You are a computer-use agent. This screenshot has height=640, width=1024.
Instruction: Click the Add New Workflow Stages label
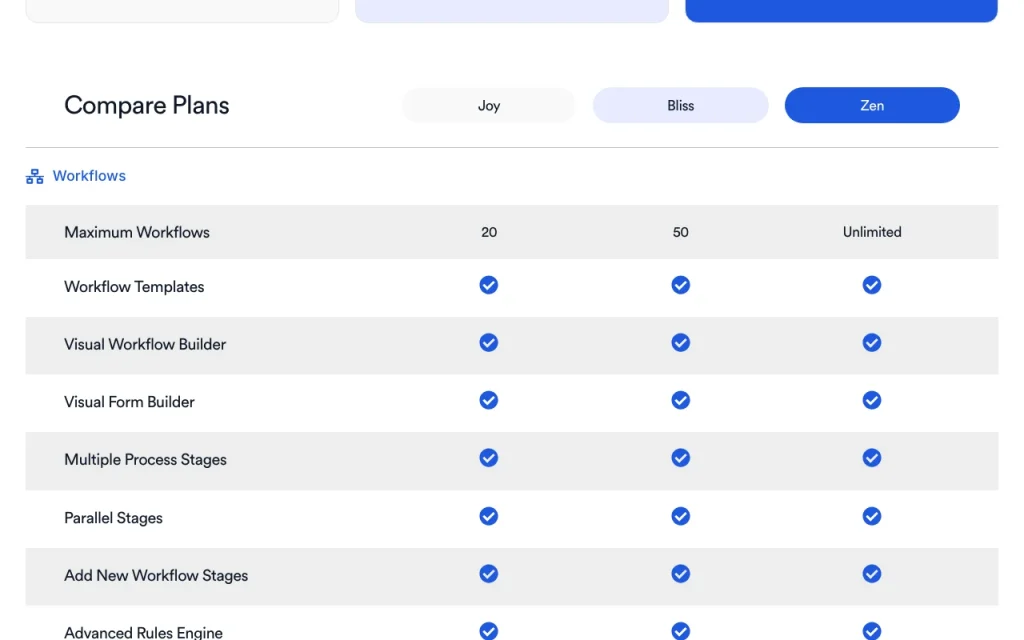156,575
